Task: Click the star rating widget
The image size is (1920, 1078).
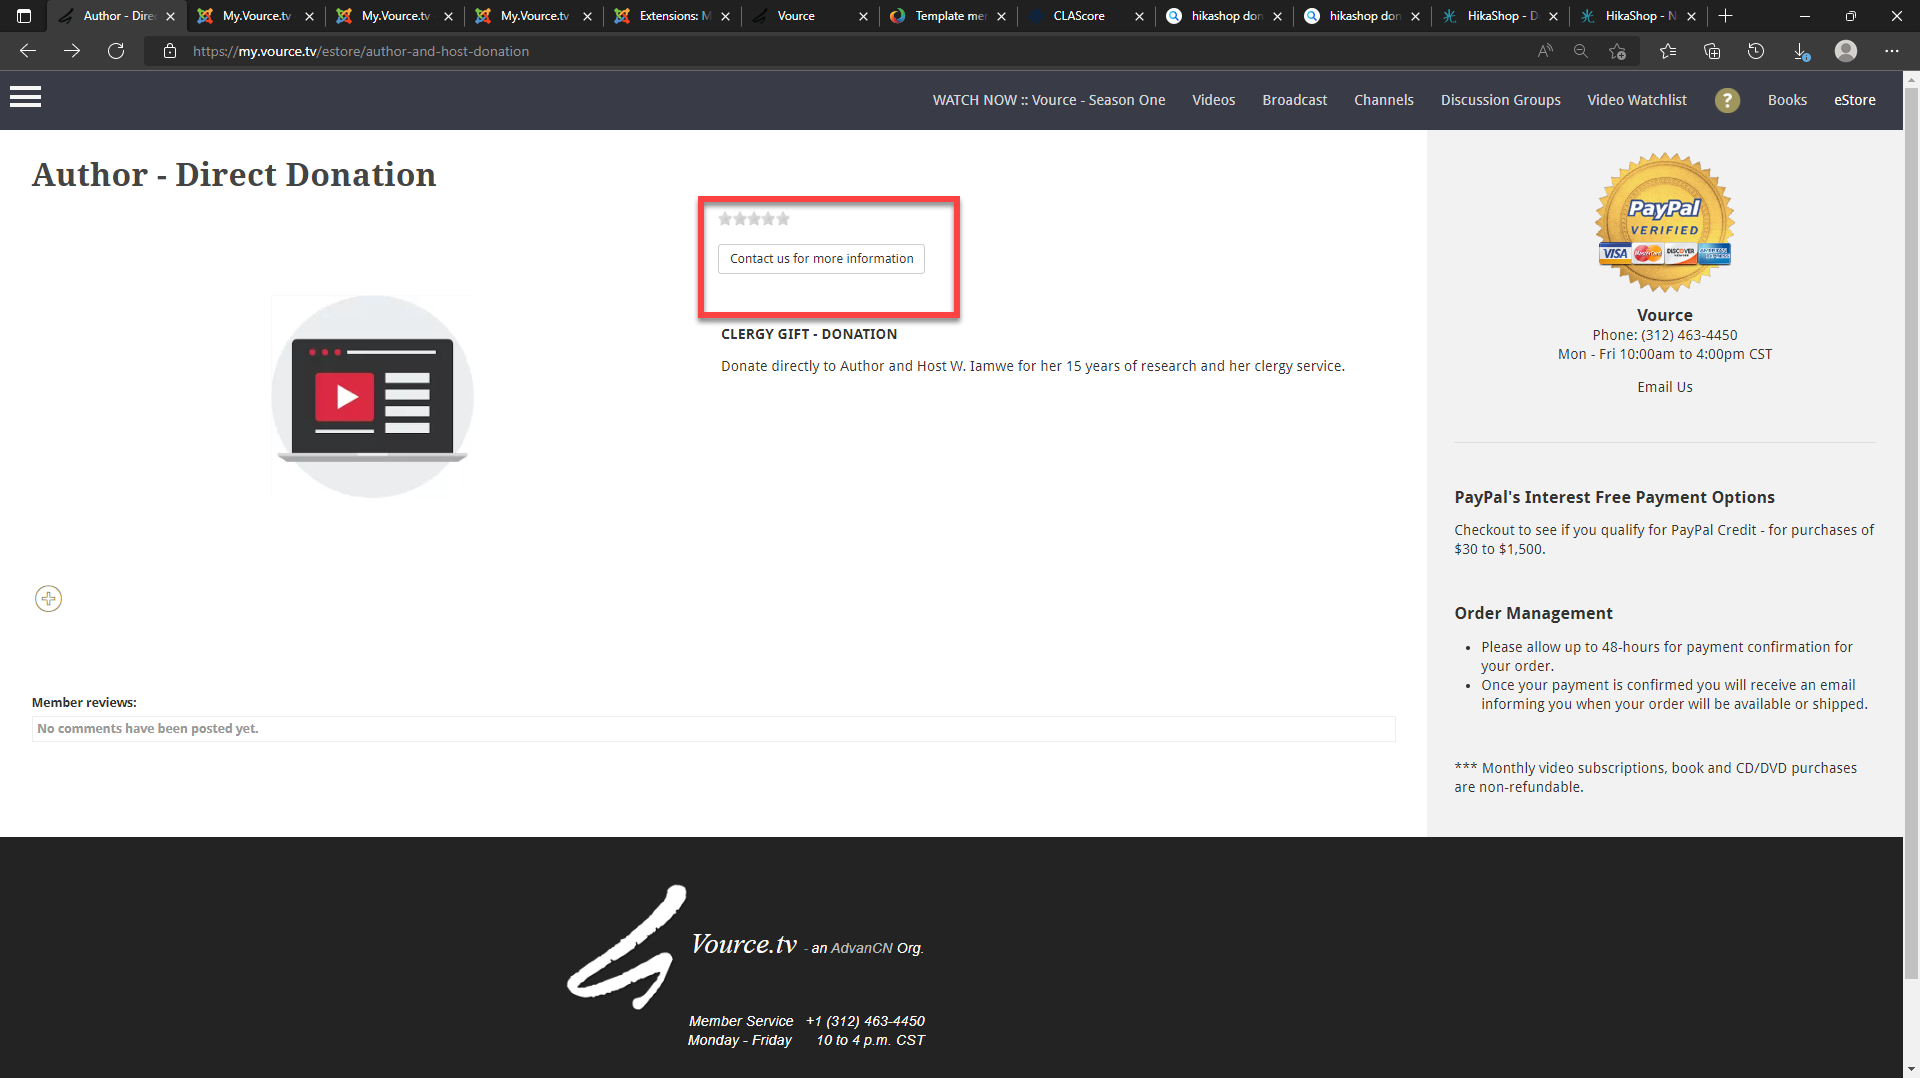Action: [x=754, y=219]
